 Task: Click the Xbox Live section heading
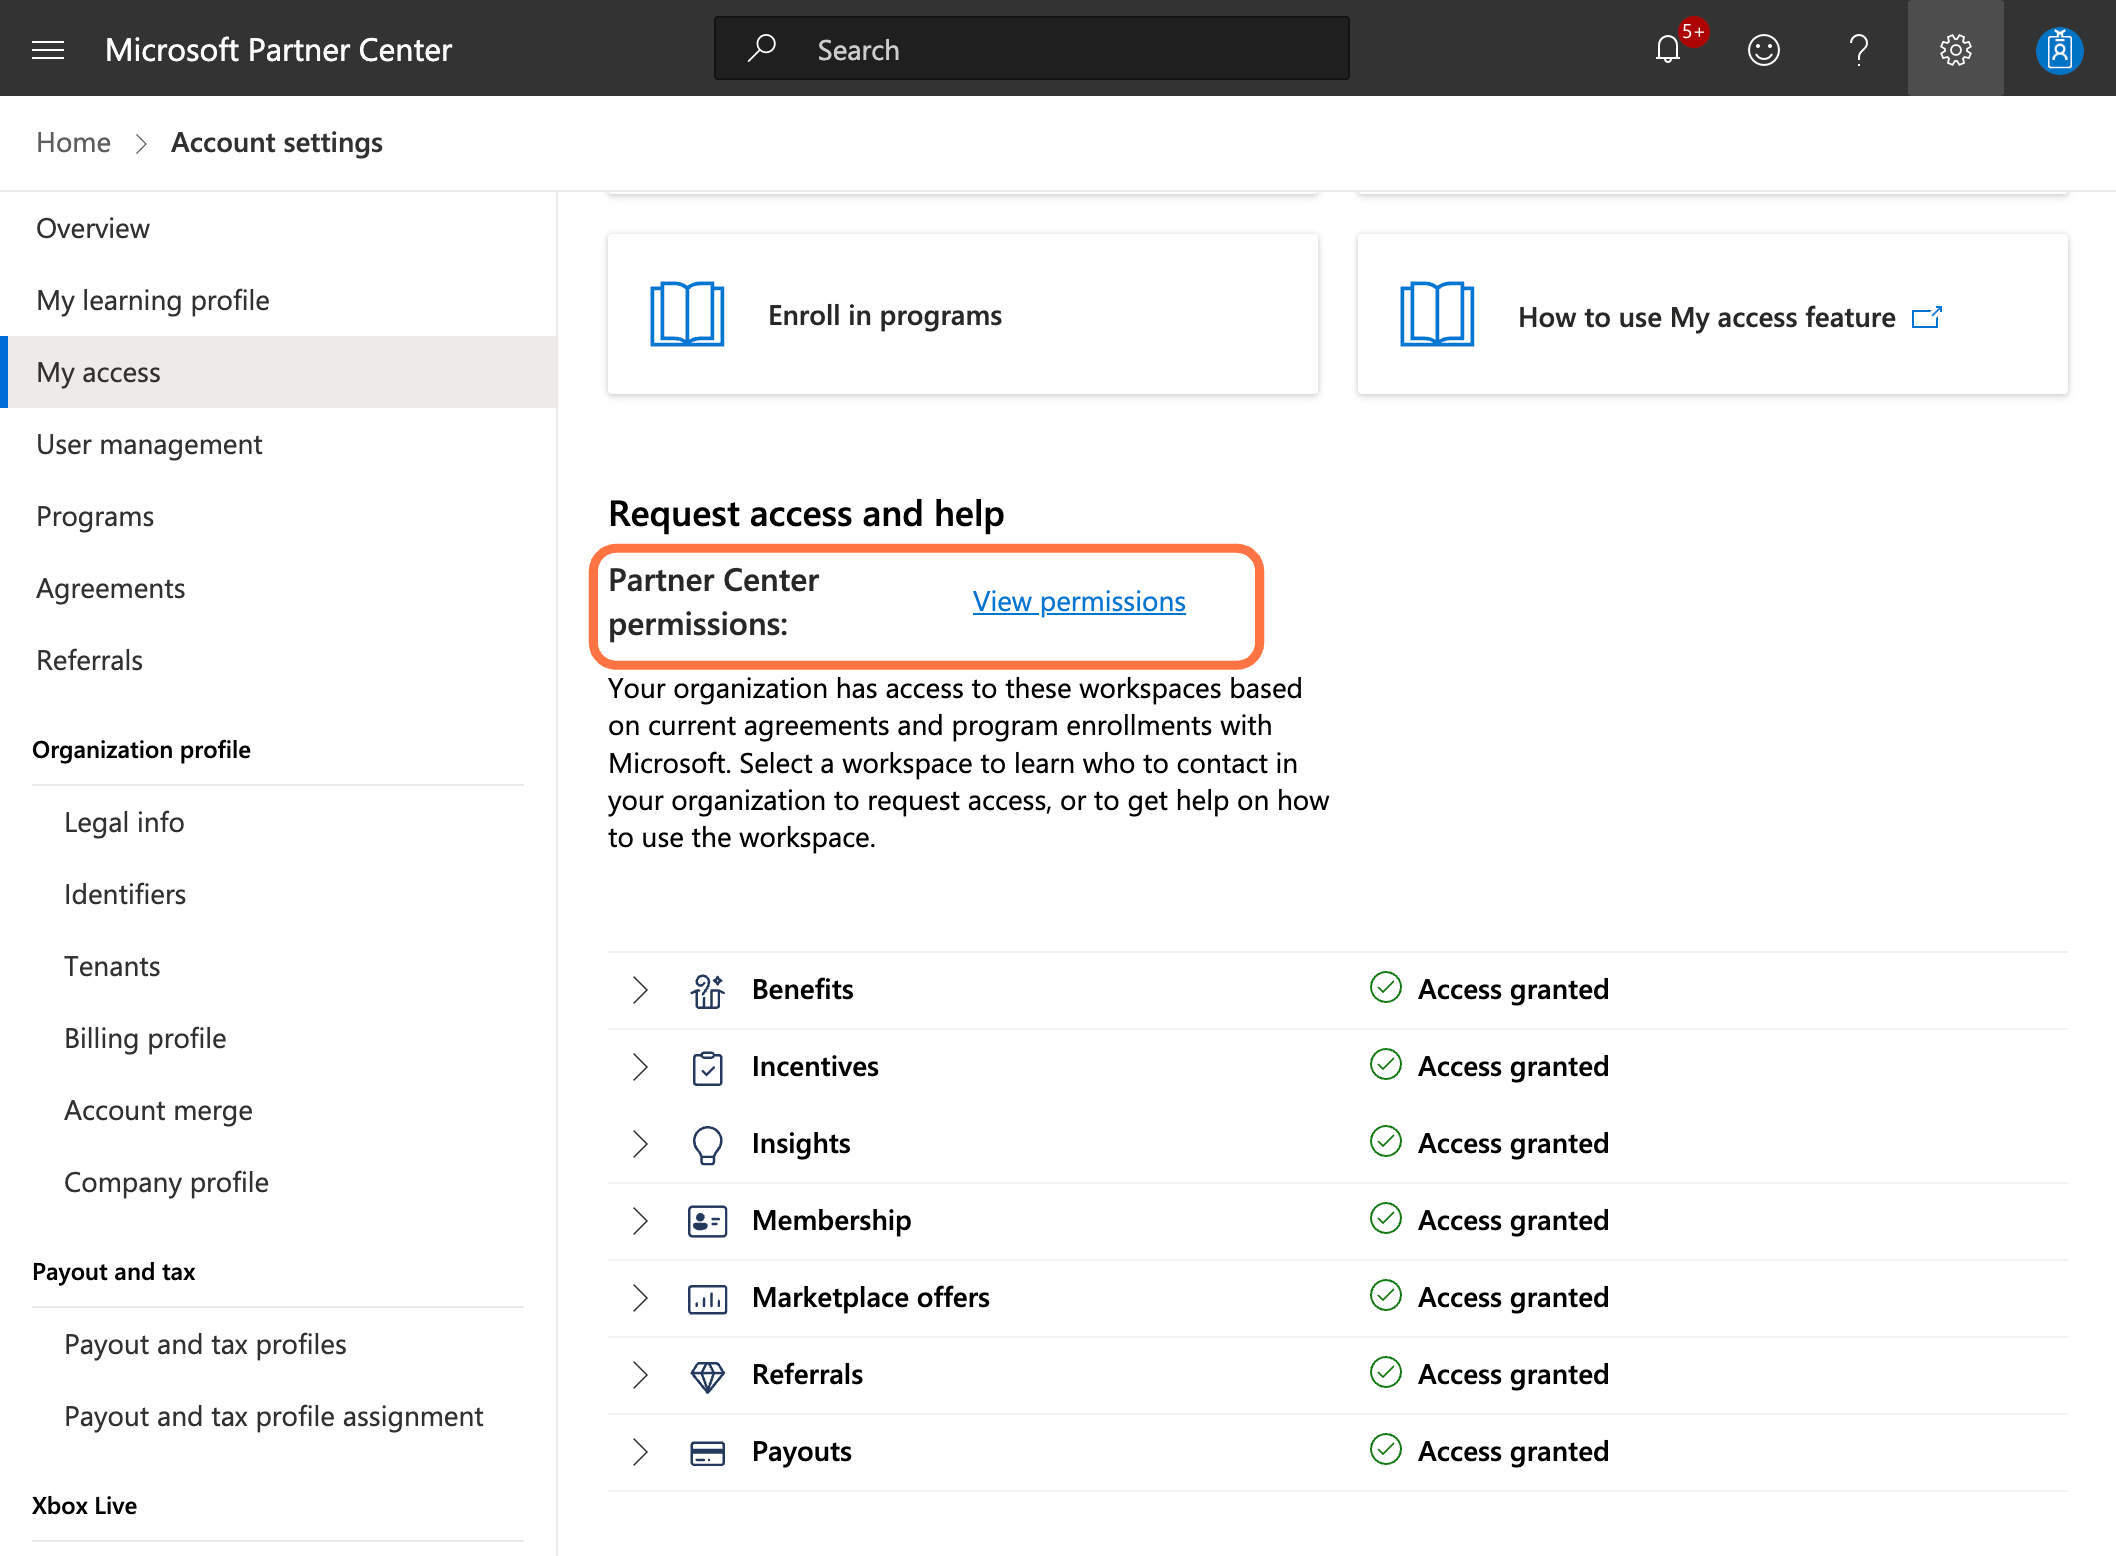click(84, 1505)
